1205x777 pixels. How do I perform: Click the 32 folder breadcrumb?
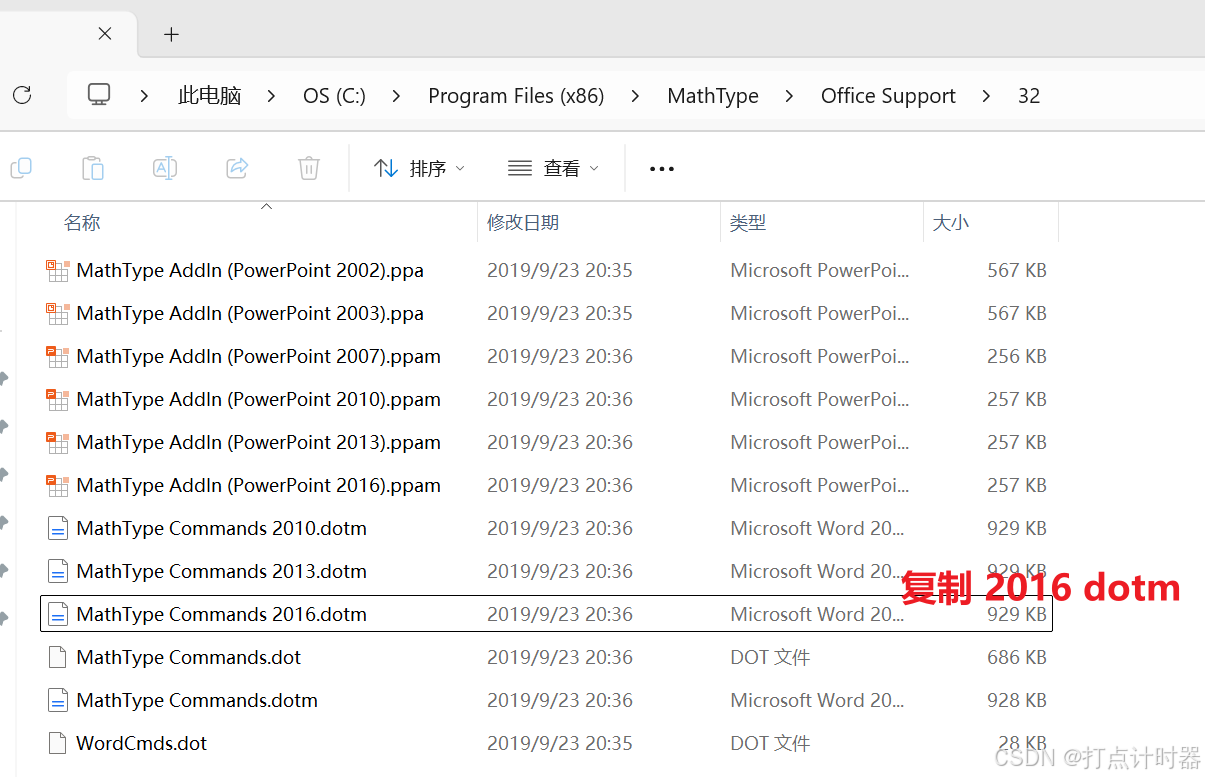click(1029, 96)
